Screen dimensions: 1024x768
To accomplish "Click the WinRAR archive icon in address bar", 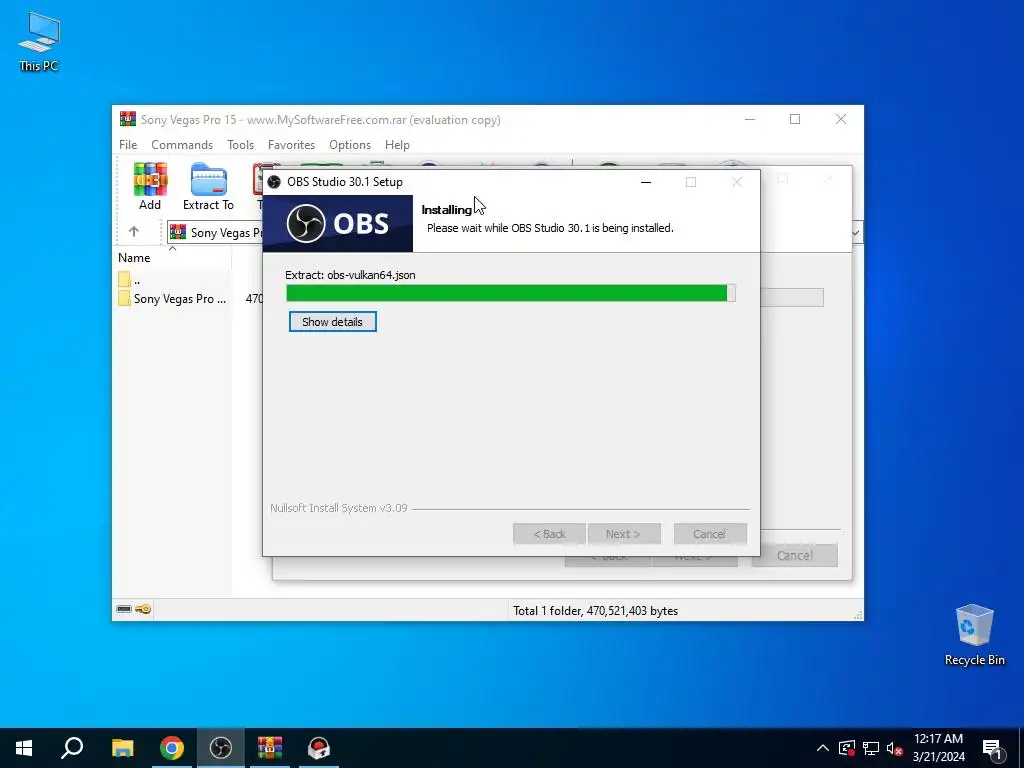I will point(178,232).
